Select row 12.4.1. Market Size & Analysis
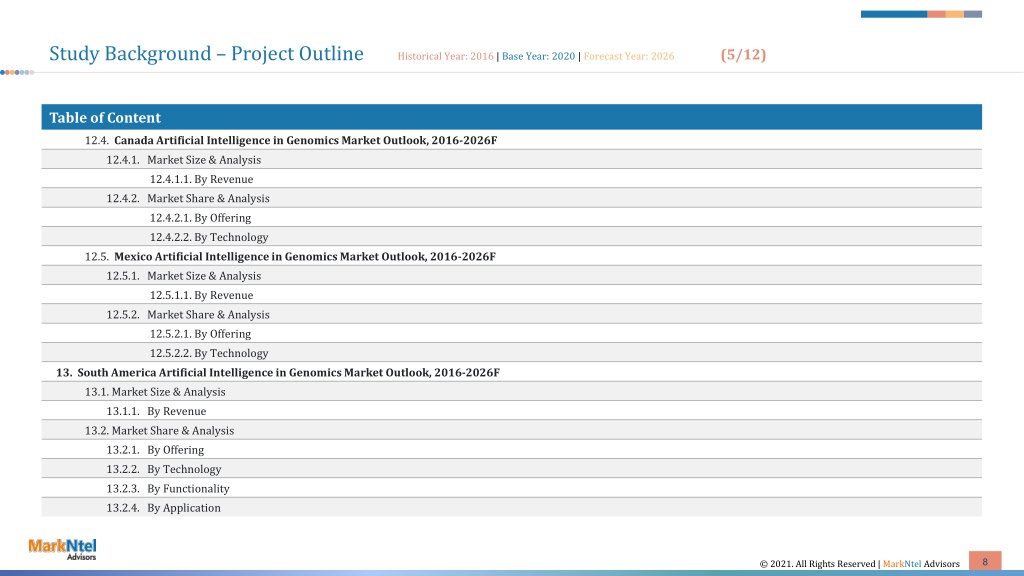The height and width of the screenshot is (576, 1024). click(x=511, y=159)
